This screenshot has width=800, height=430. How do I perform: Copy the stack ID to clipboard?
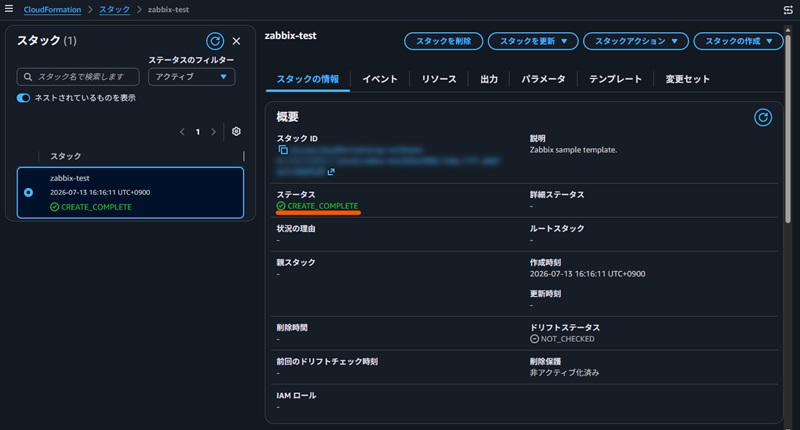coord(283,149)
